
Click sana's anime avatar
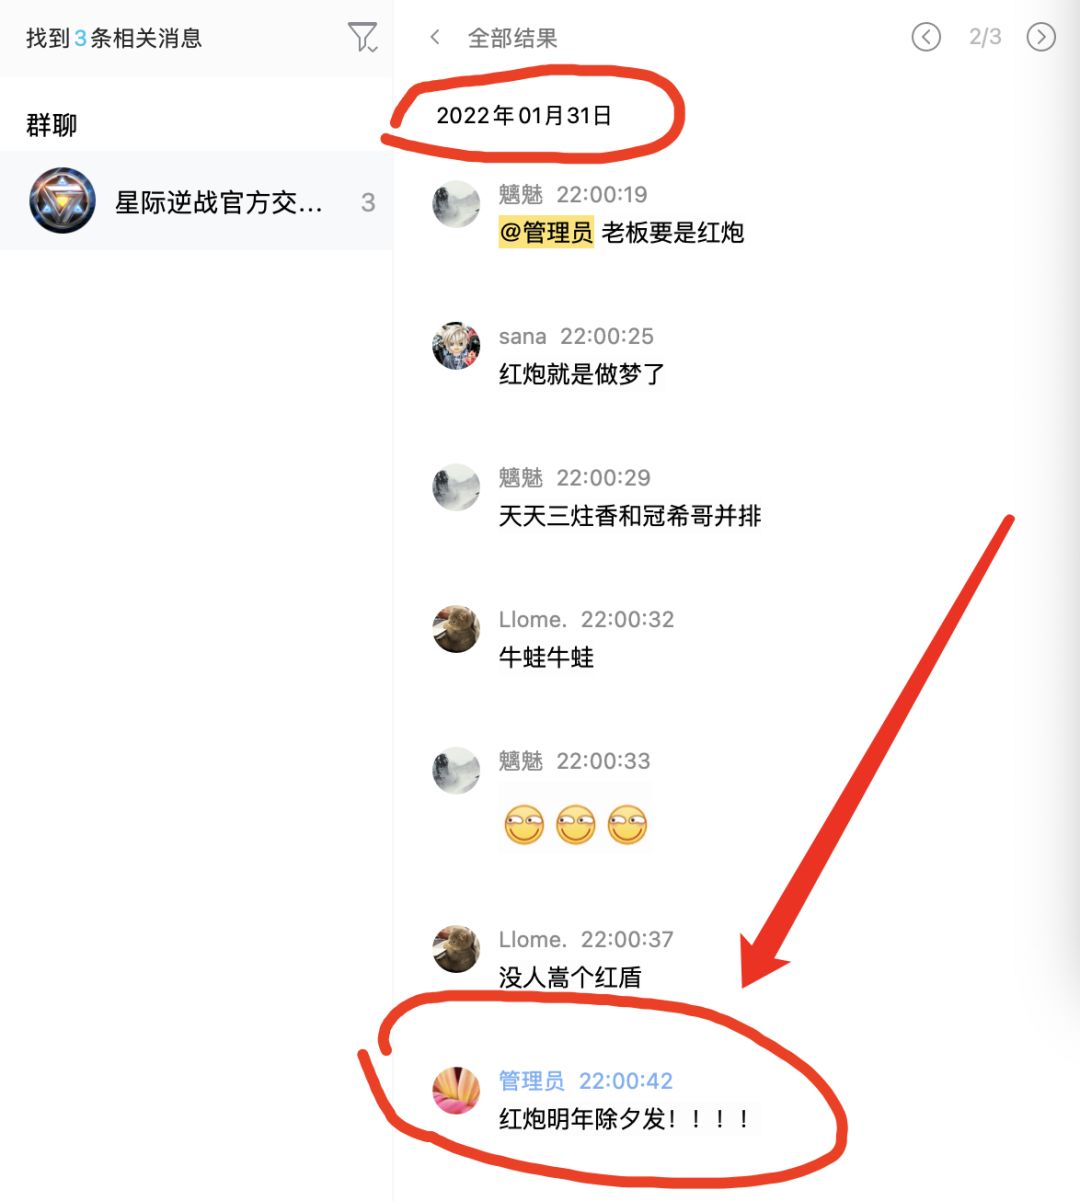(x=456, y=346)
